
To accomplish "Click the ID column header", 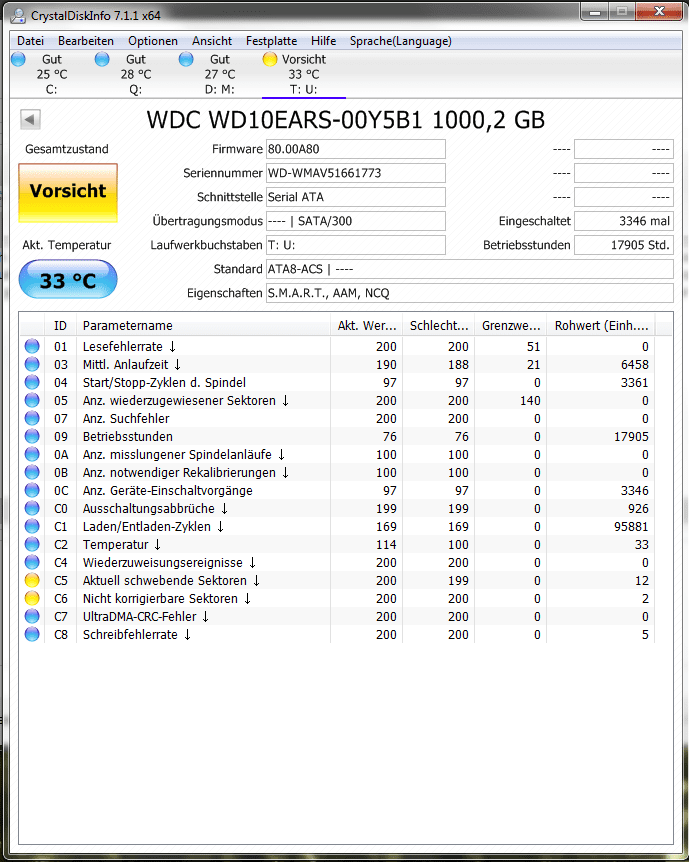I will pyautogui.click(x=60, y=325).
